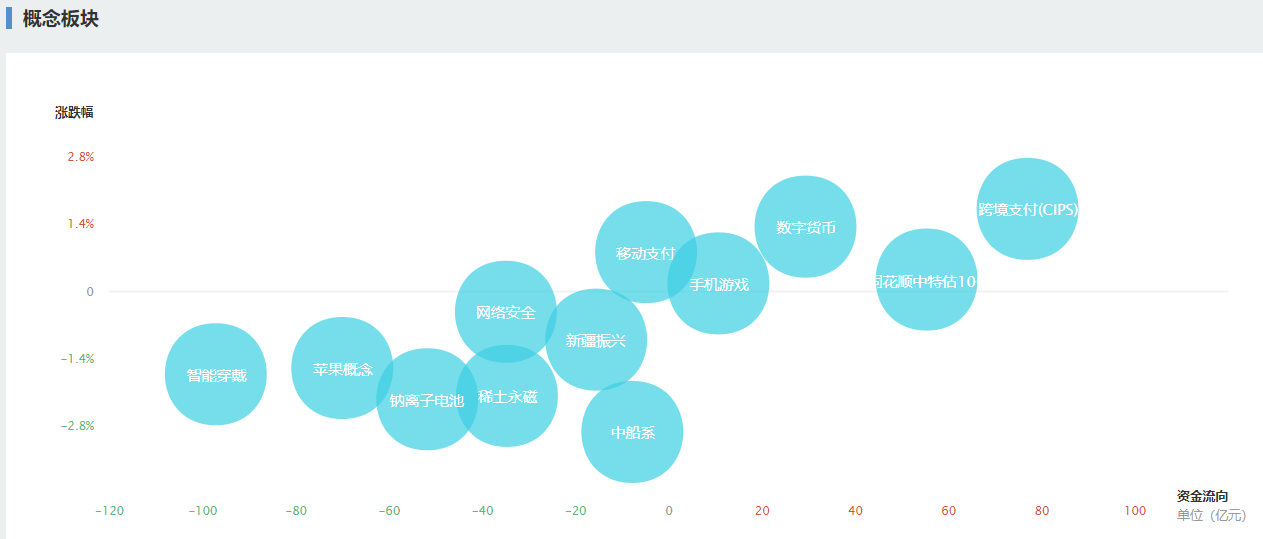Open the 移动支付 bubble
The height and width of the screenshot is (539, 1263).
point(646,252)
